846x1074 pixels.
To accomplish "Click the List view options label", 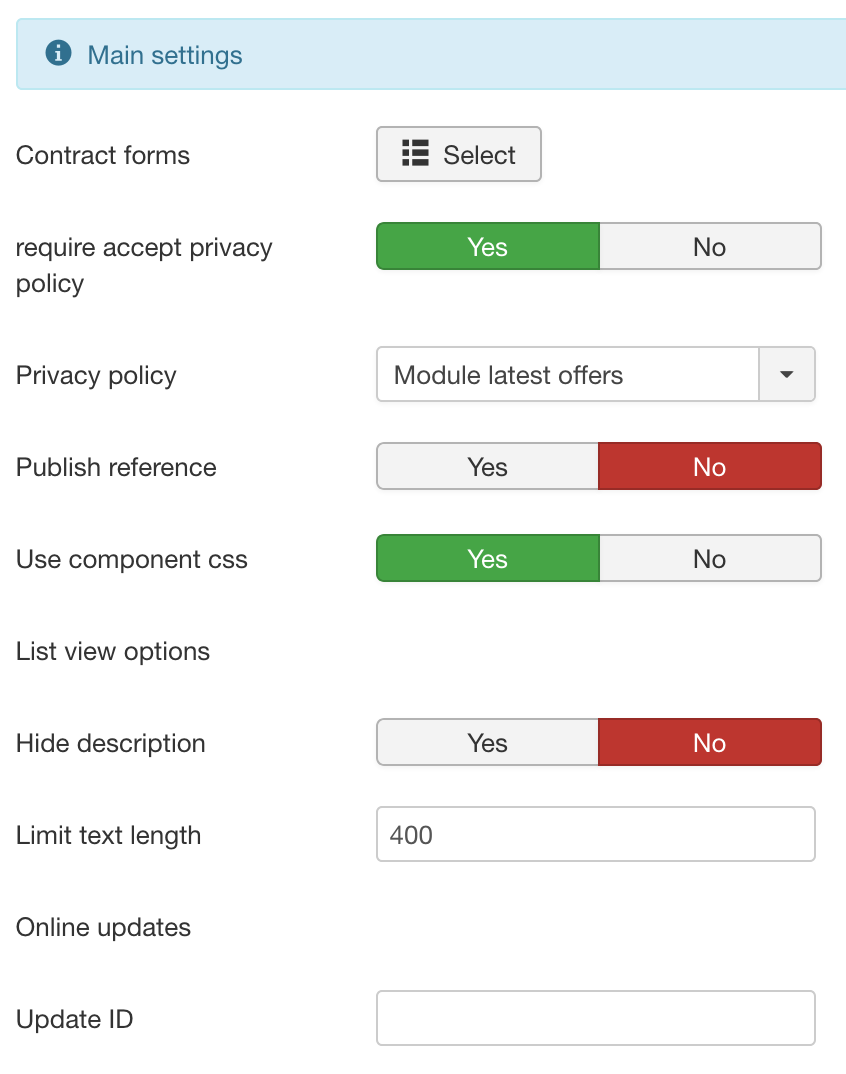I will pyautogui.click(x=113, y=651).
